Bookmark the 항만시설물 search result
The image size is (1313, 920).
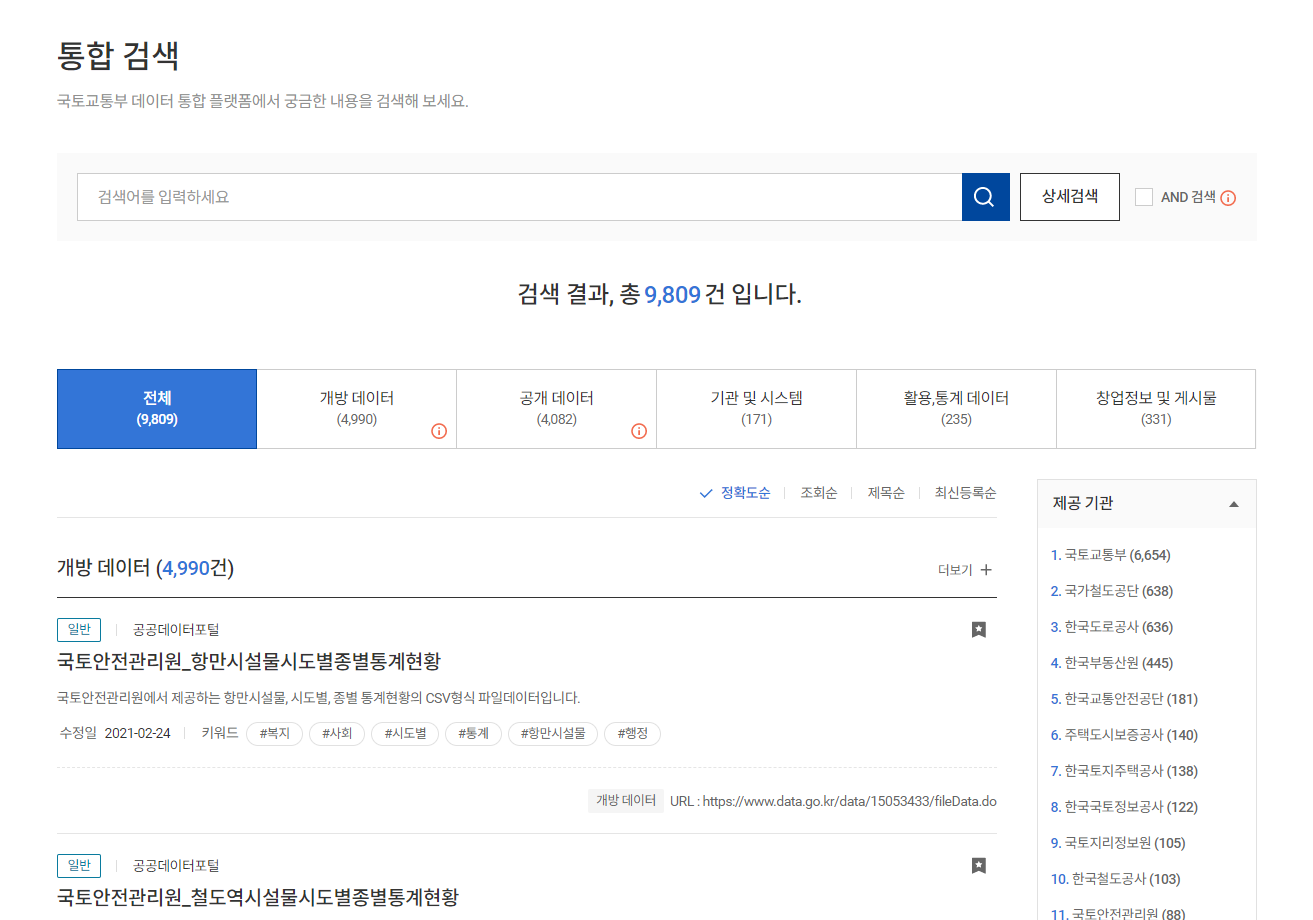pos(978,630)
